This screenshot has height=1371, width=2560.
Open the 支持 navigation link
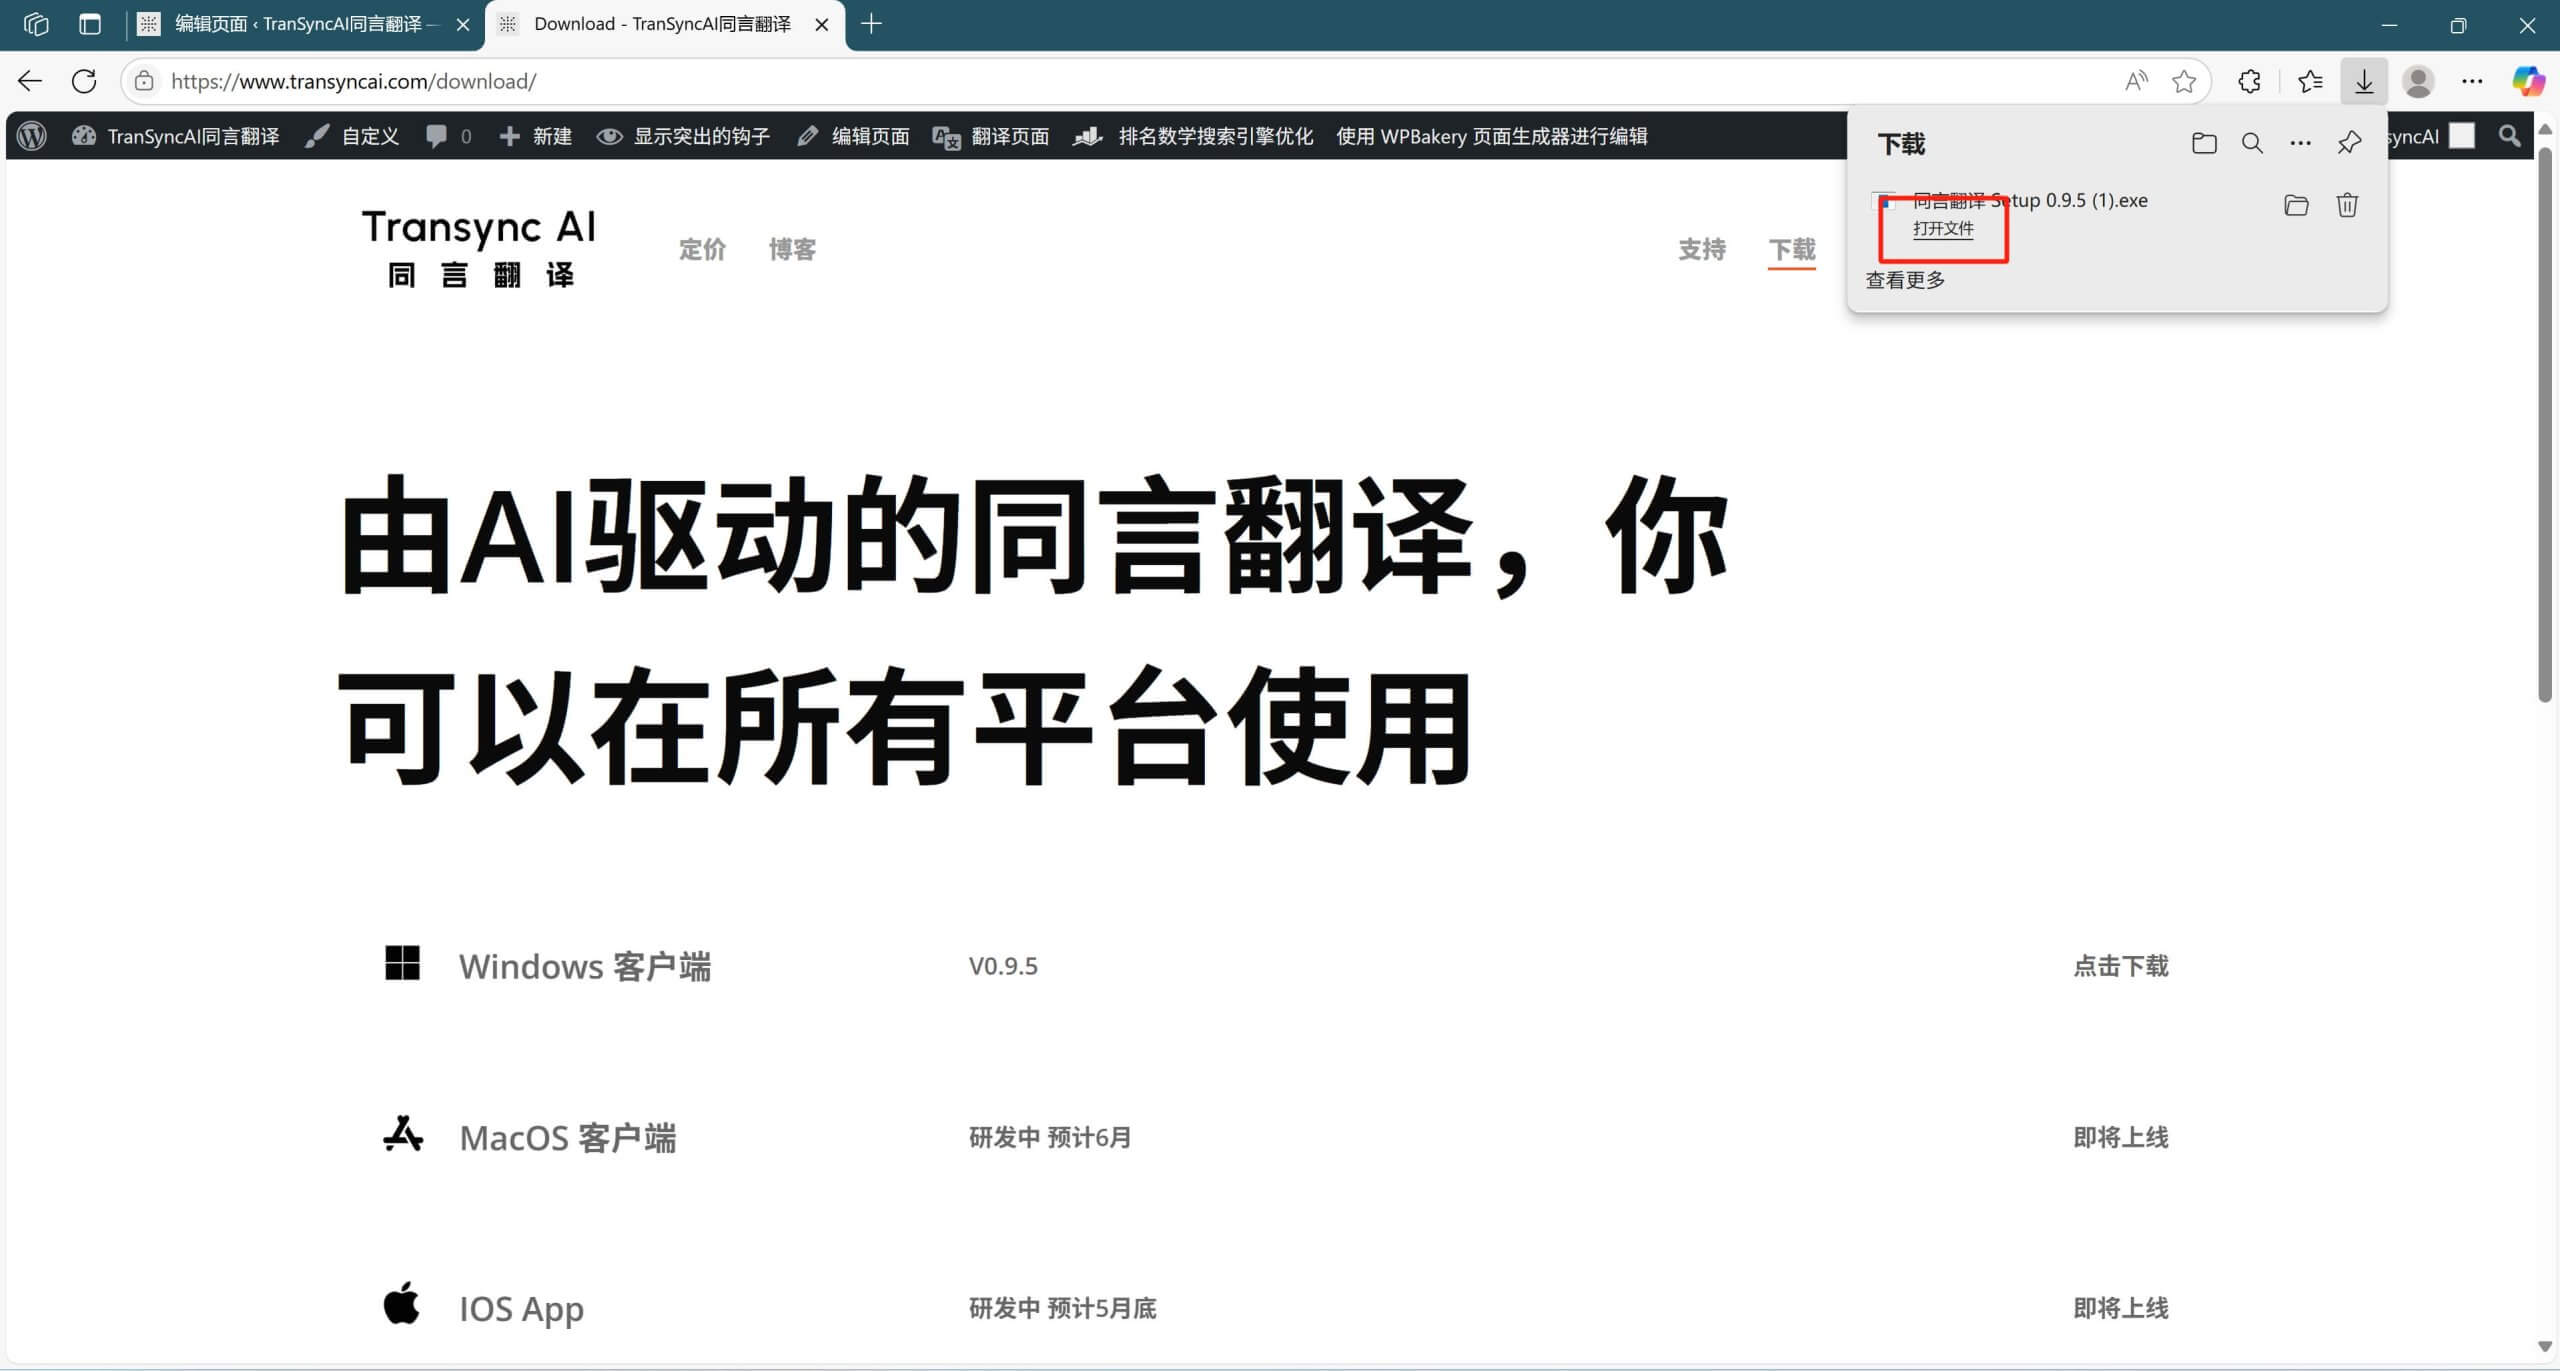[1702, 249]
